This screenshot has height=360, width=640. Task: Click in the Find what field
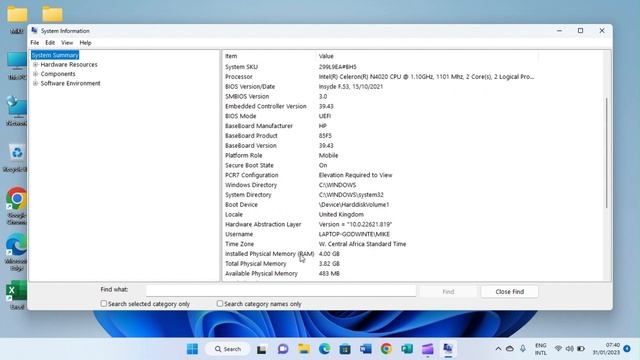281,291
